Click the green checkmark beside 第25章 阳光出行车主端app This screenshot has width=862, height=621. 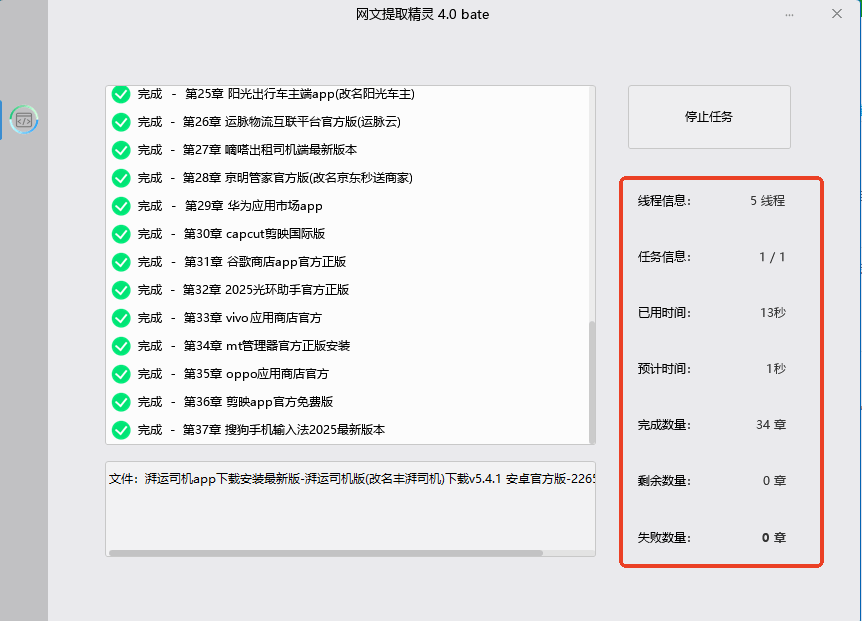coord(121,94)
